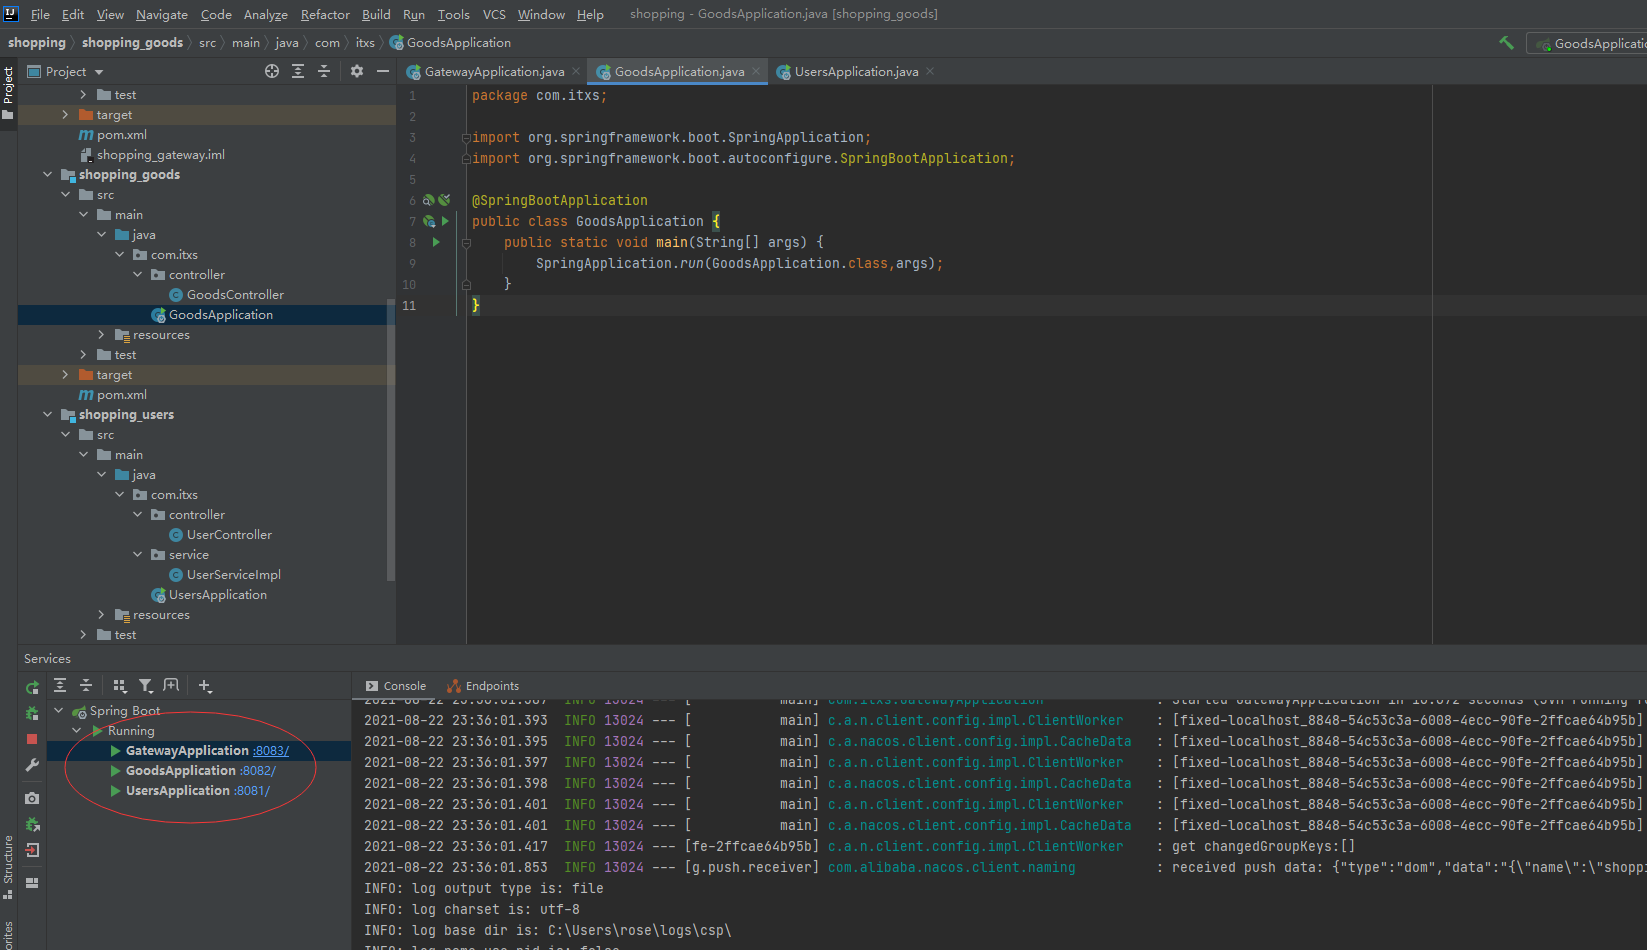Open the :8082/ link for GoodsApplication

pos(257,770)
